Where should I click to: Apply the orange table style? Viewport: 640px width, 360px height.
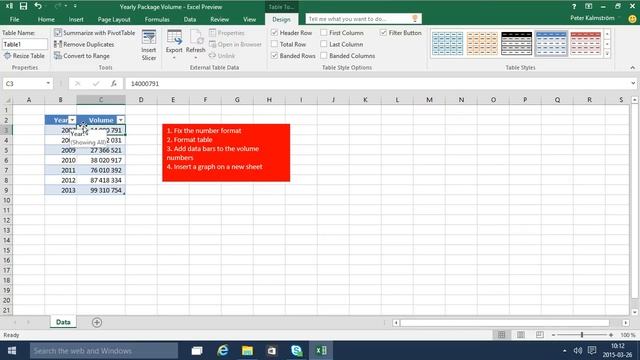click(x=482, y=43)
